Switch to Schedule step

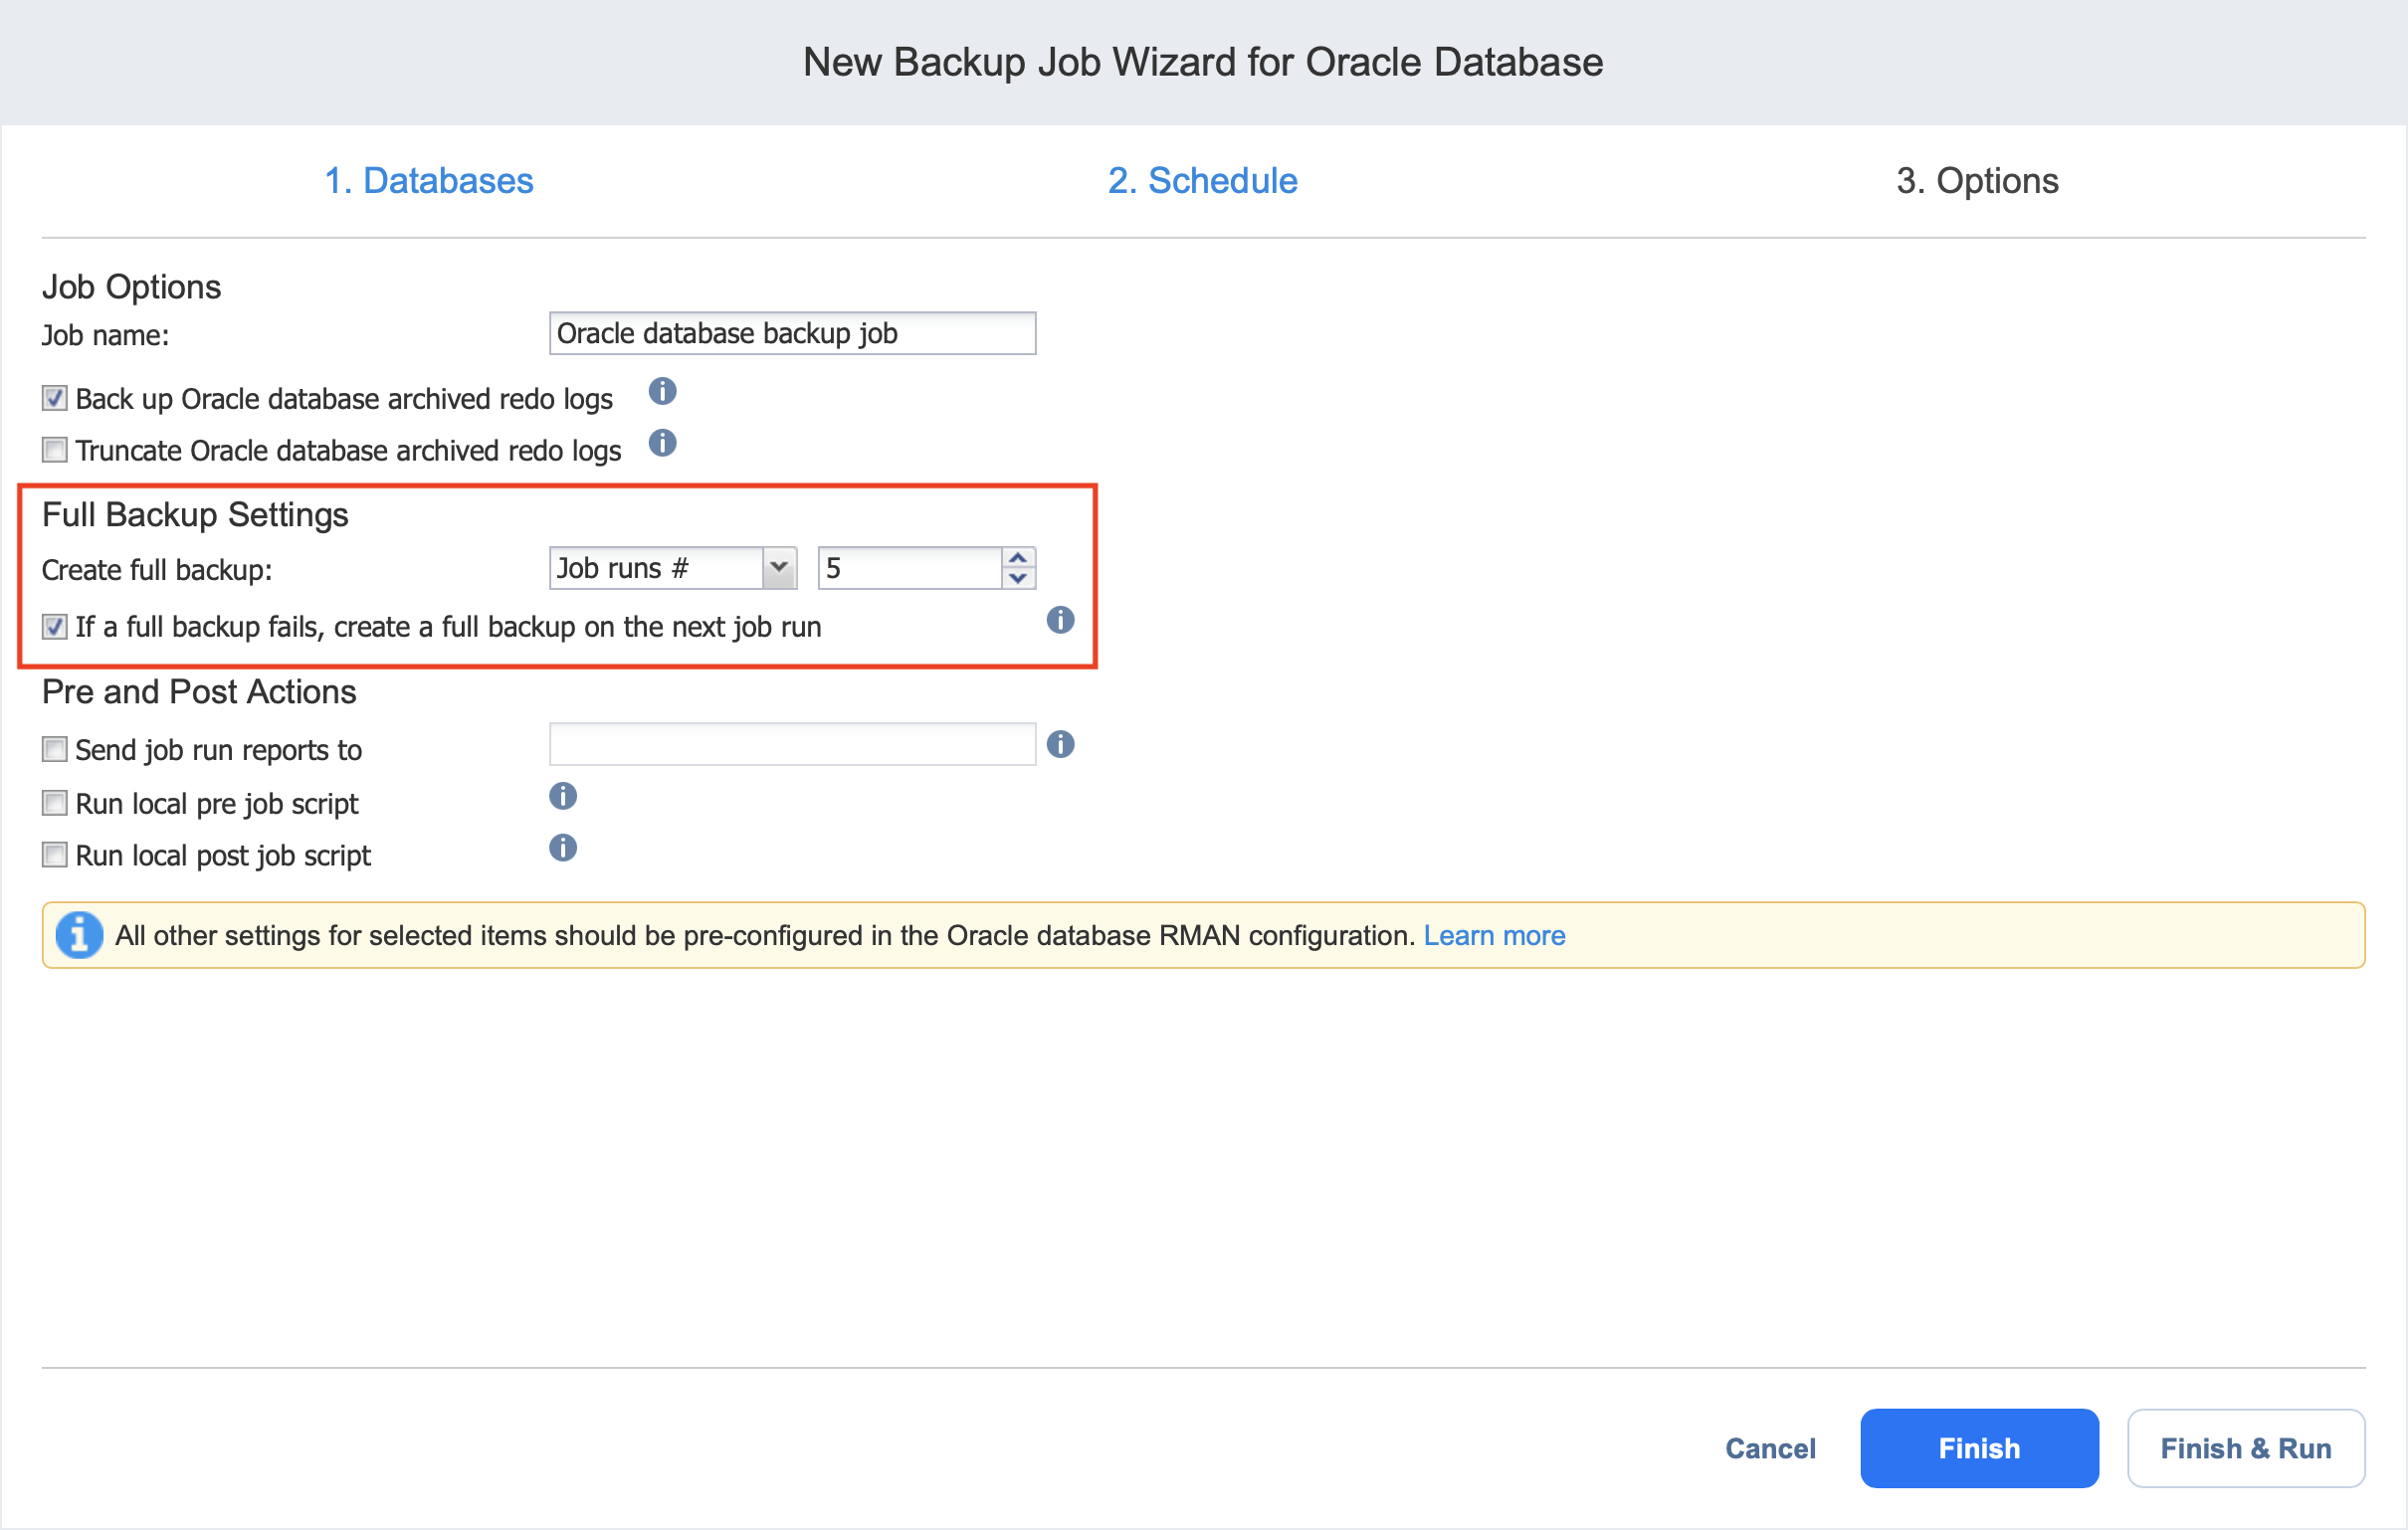tap(1202, 181)
